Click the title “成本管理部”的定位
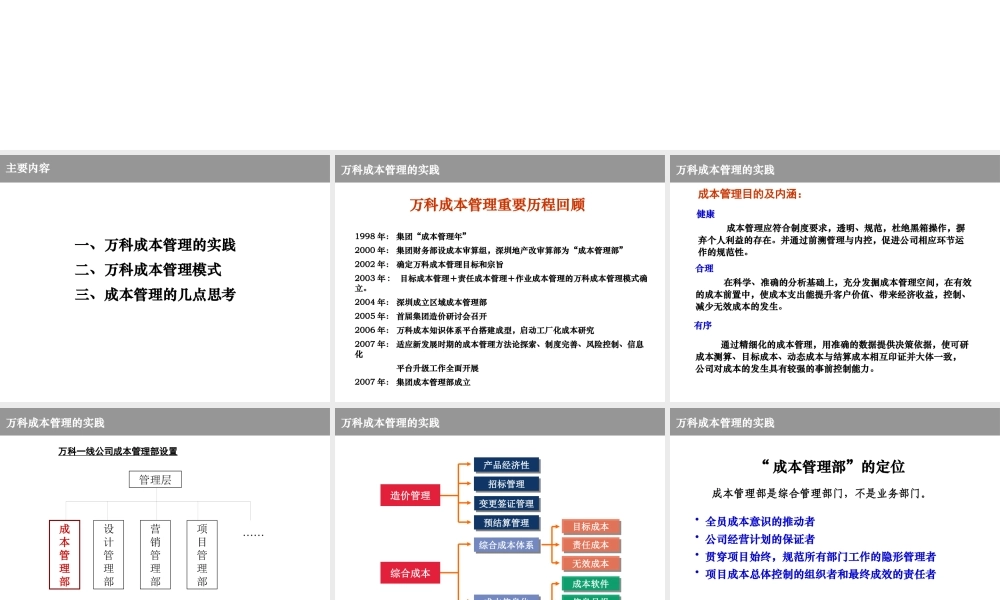This screenshot has height=600, width=1000. (833, 467)
